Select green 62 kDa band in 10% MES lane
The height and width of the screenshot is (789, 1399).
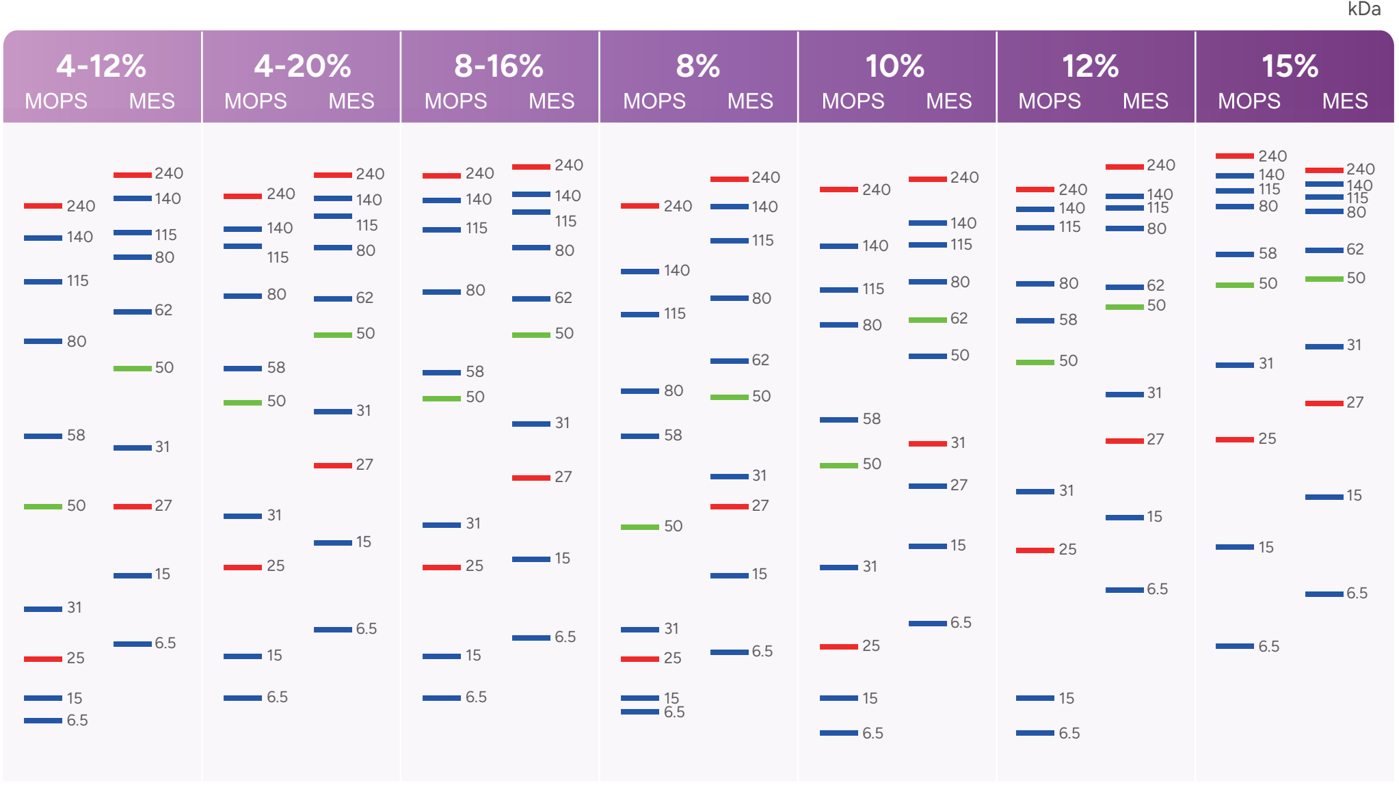(927, 320)
